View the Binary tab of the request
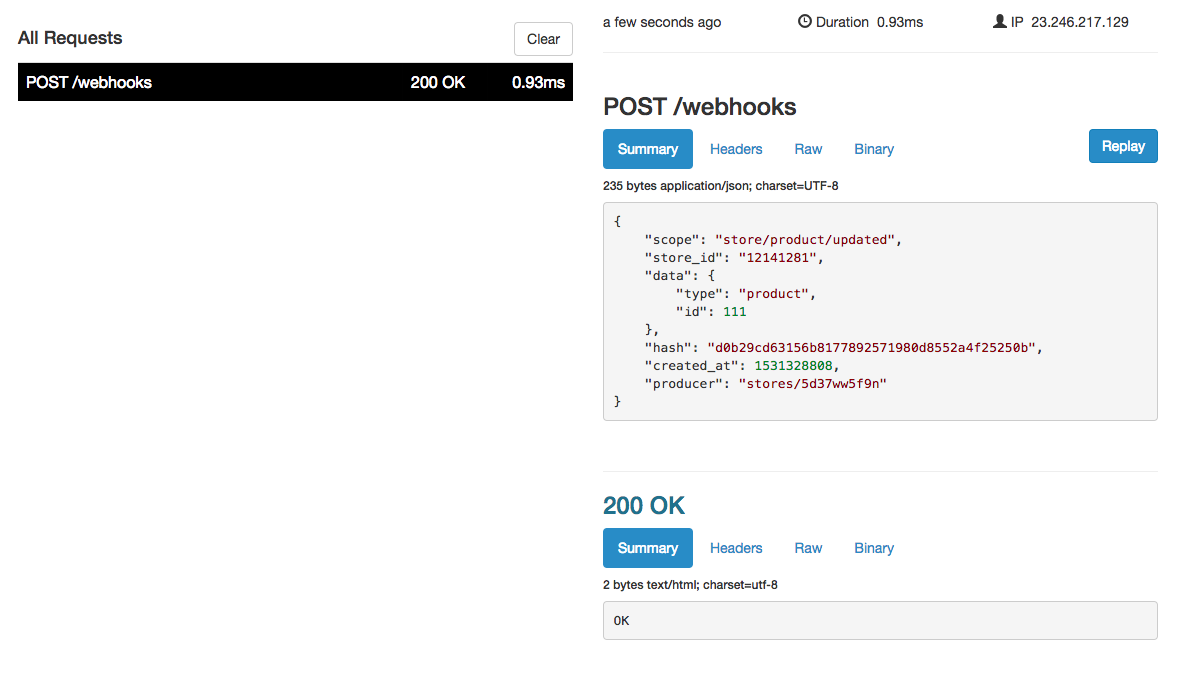 873,148
